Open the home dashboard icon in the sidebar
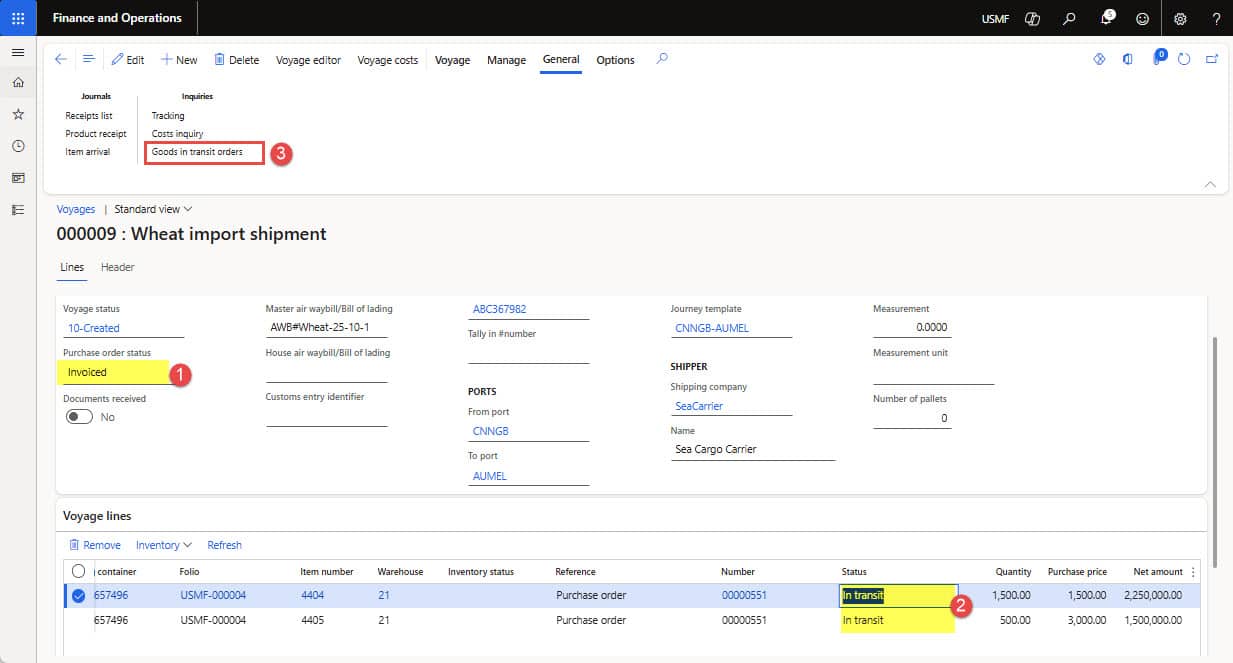 (x=17, y=82)
